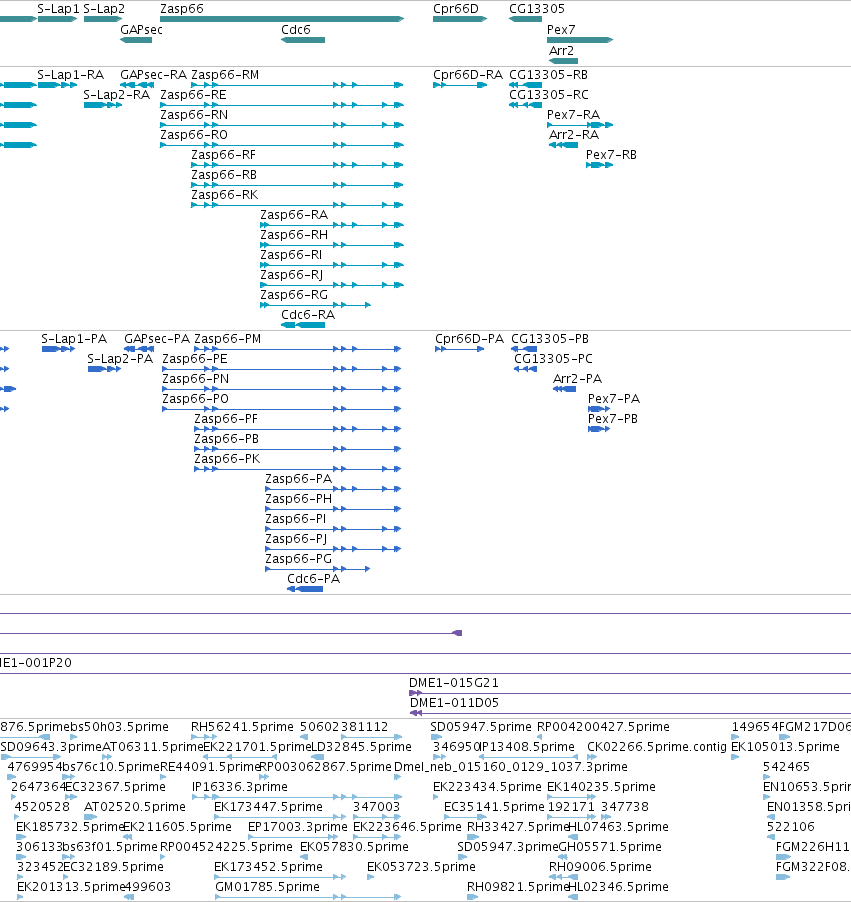
Task: Click the Arr2 gene label
Action: (561, 51)
